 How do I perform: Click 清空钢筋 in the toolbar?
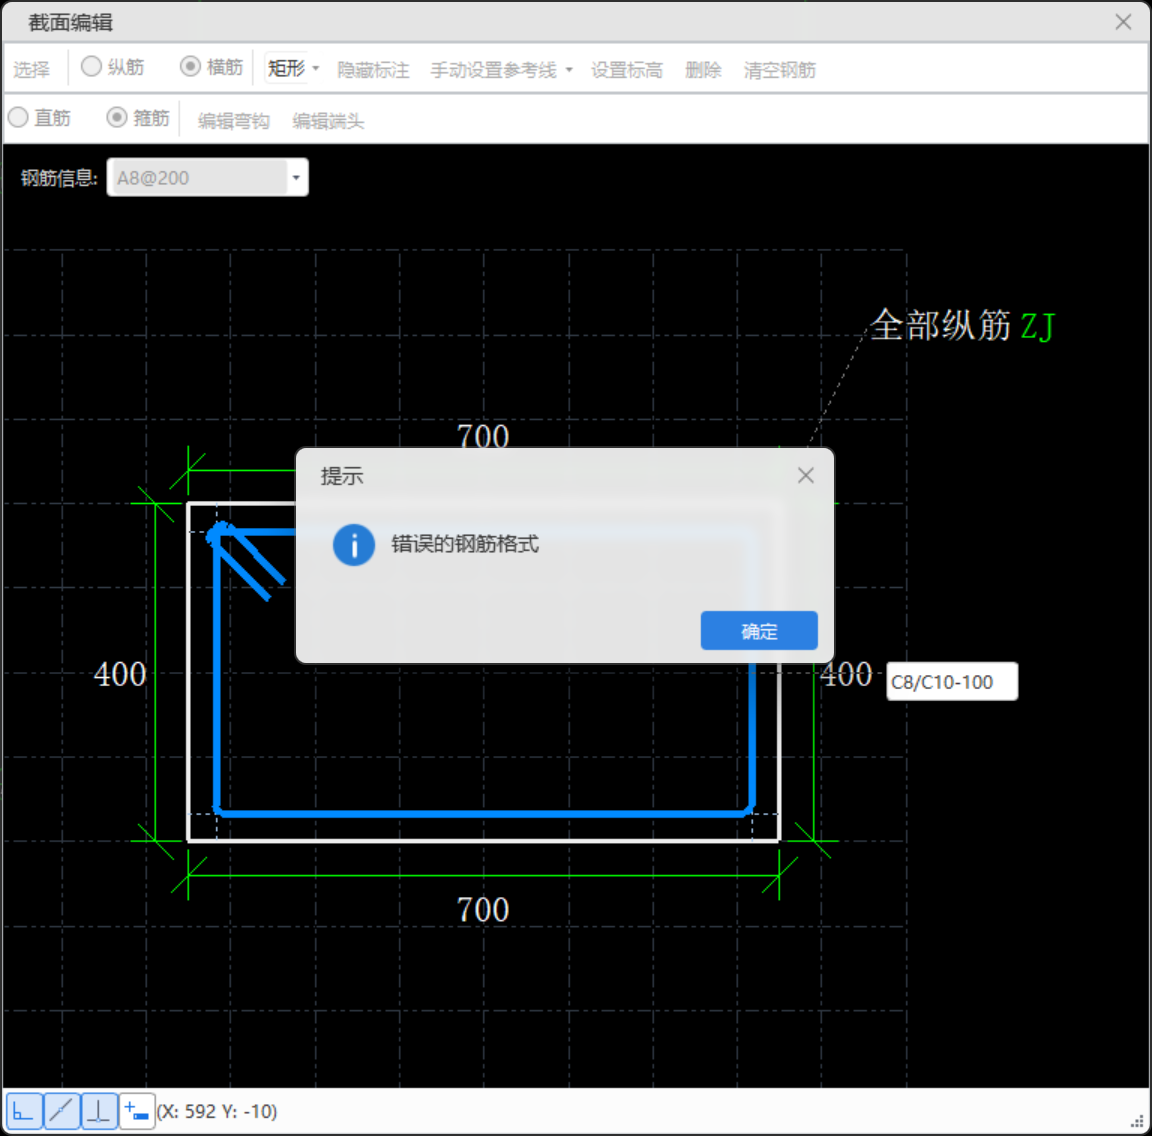780,70
